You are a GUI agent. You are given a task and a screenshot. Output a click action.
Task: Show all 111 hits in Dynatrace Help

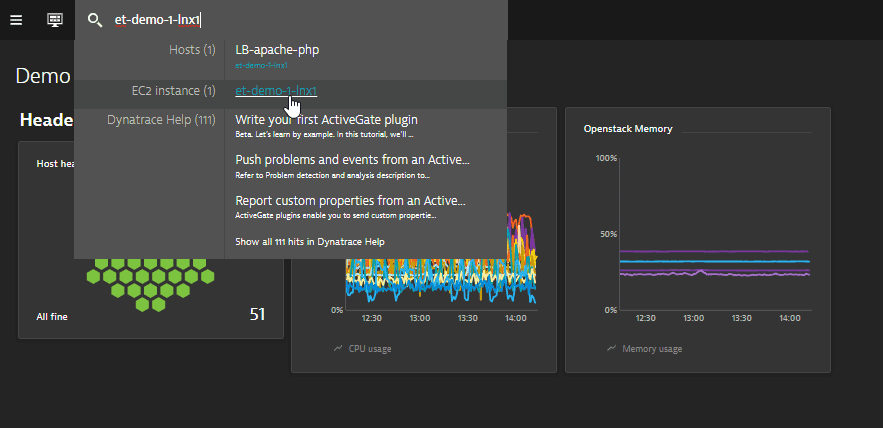click(310, 242)
